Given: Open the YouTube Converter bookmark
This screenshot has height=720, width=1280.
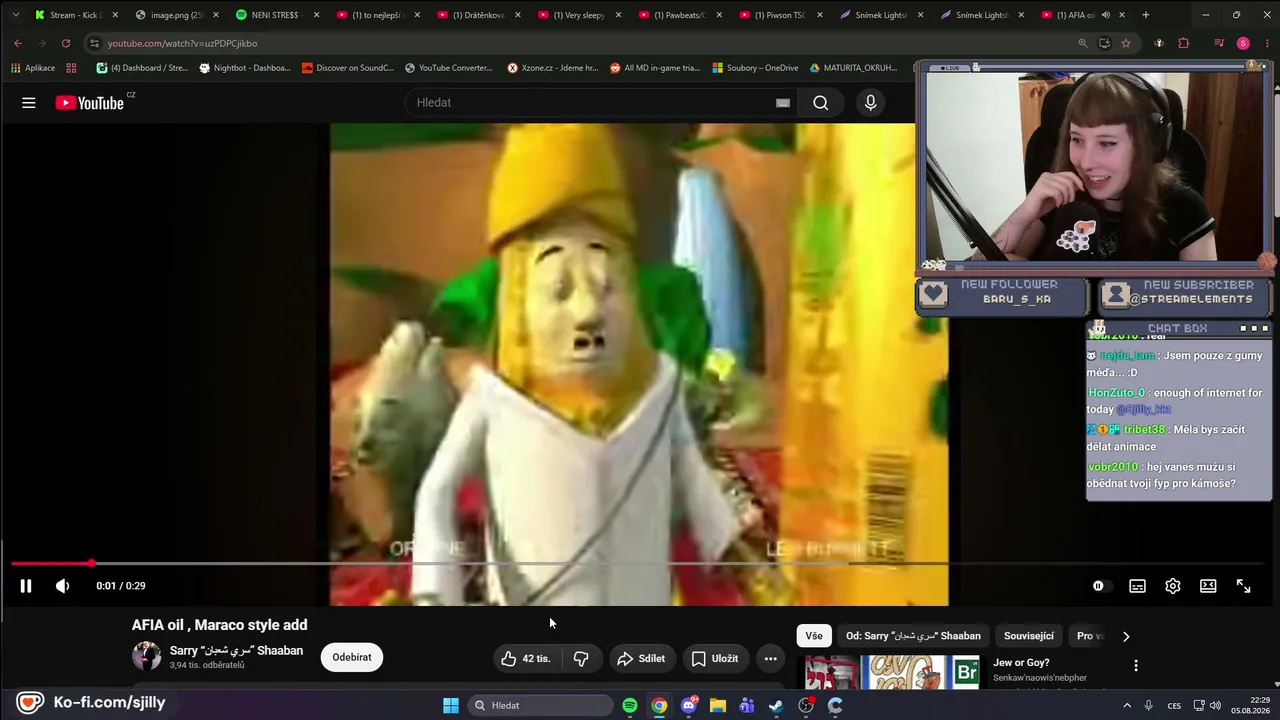Looking at the screenshot, I should click(x=449, y=68).
